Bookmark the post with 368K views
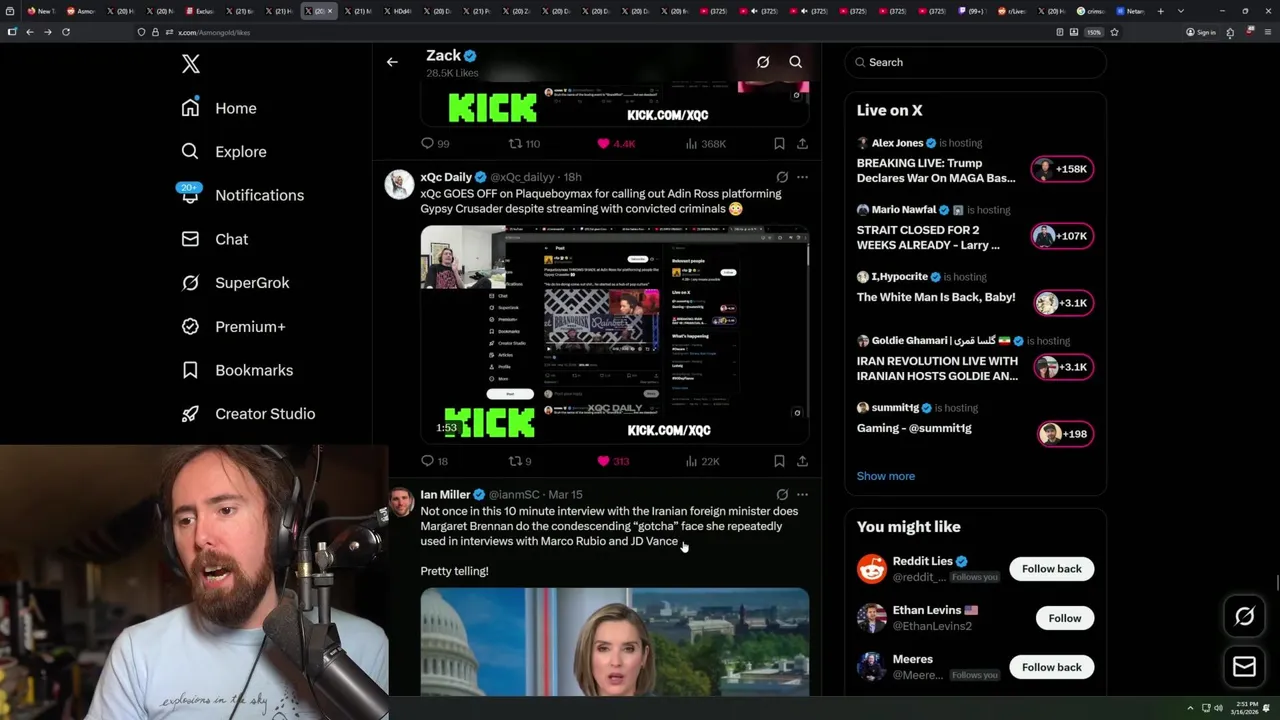1280x720 pixels. (x=779, y=144)
